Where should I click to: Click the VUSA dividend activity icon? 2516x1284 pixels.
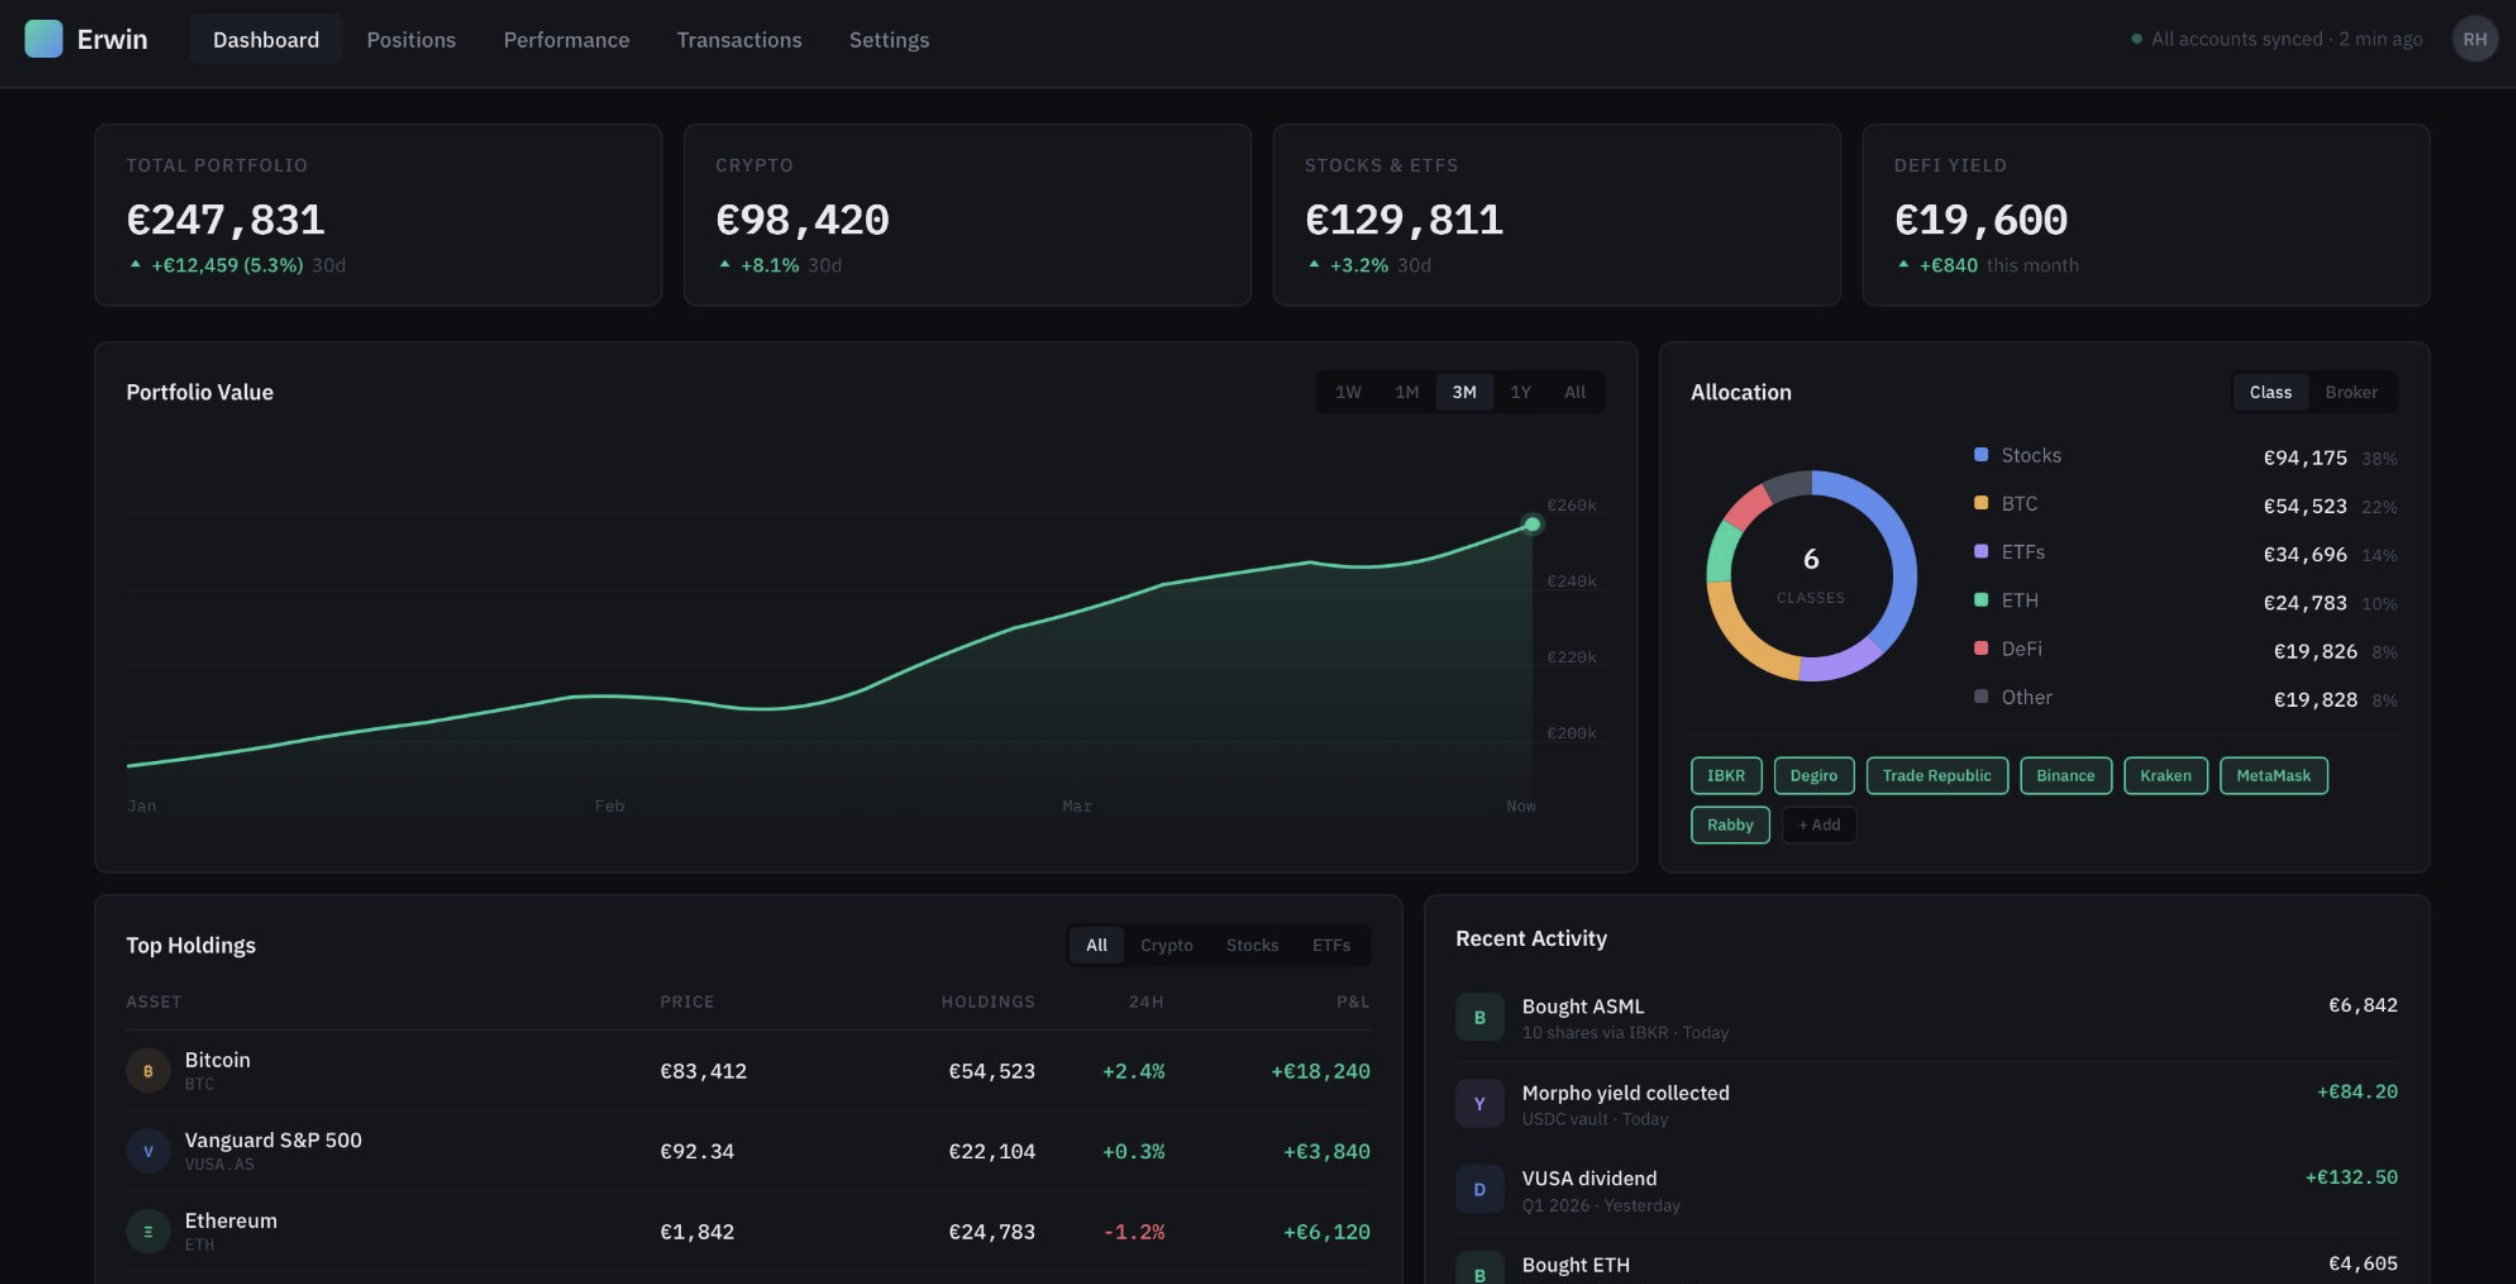tap(1479, 1189)
